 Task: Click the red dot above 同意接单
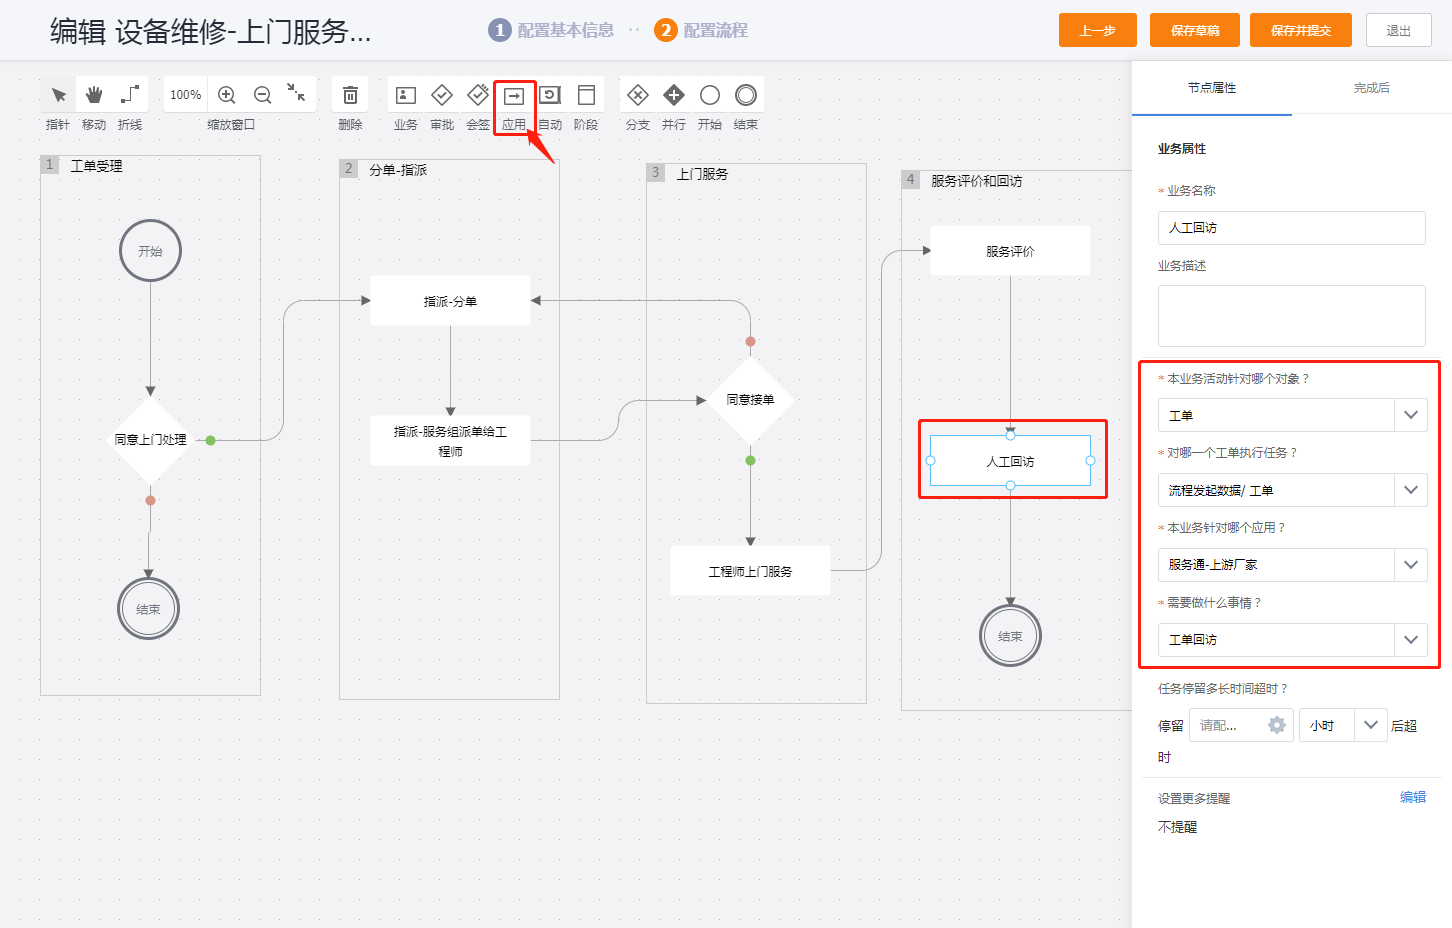(750, 341)
